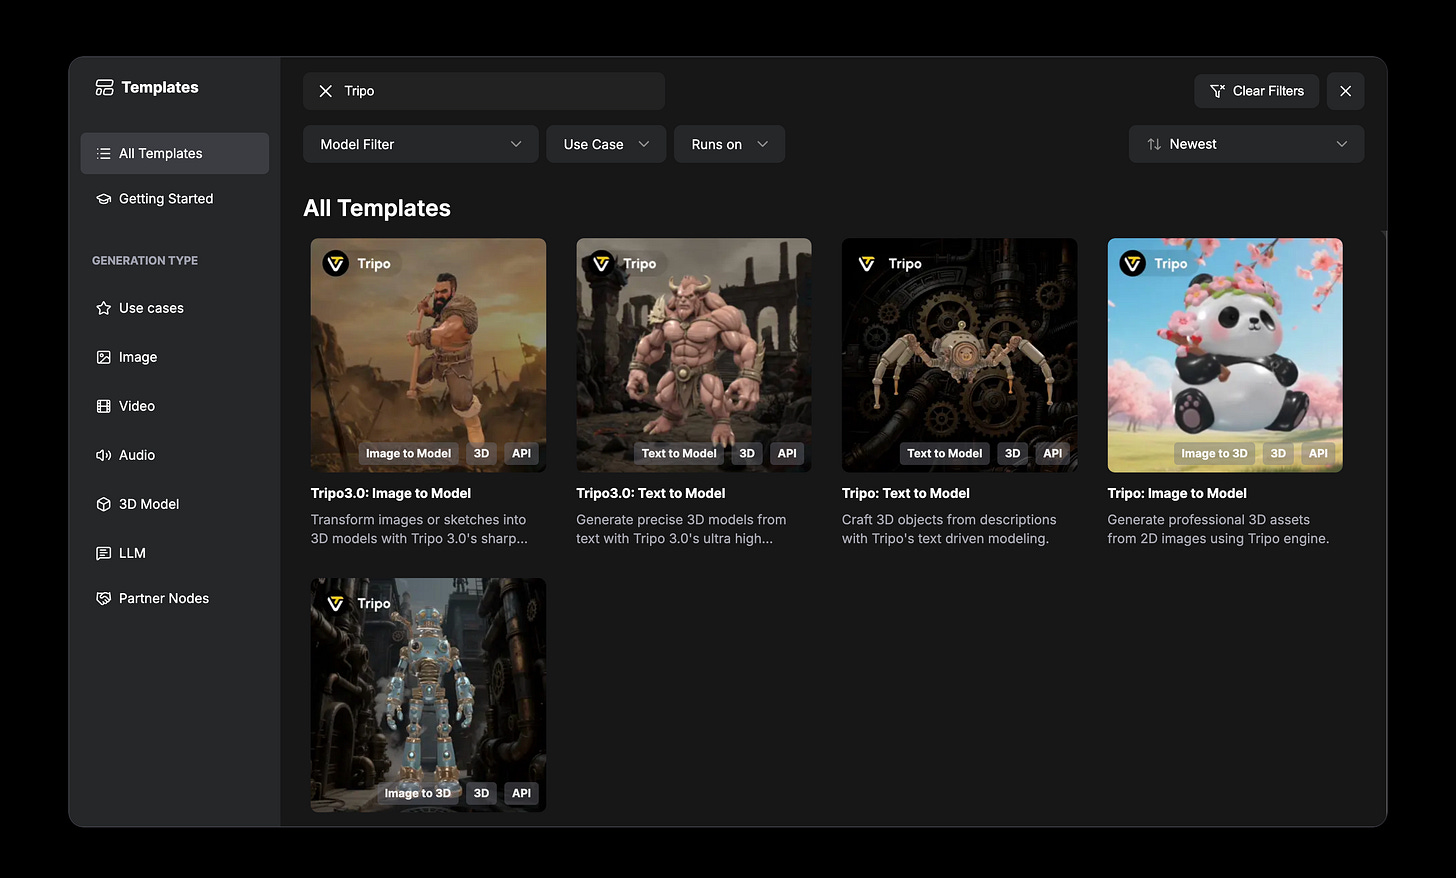Click API tag on the panda card
1456x878 pixels.
point(1318,454)
